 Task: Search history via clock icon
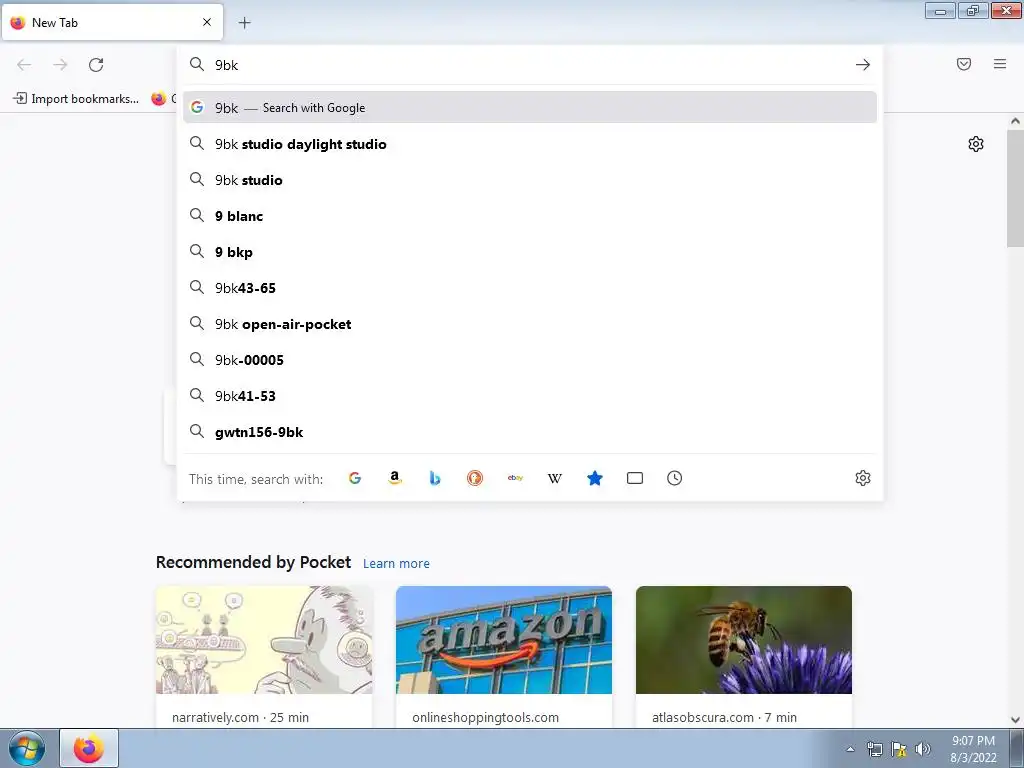pos(675,478)
